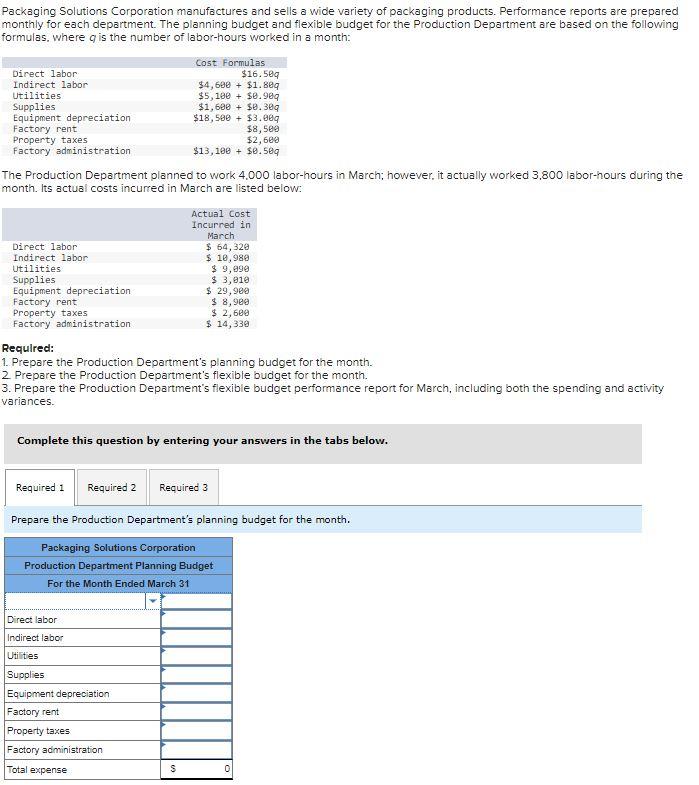
Task: Click the '$ 8,900' actual cost value
Action: coord(230,302)
